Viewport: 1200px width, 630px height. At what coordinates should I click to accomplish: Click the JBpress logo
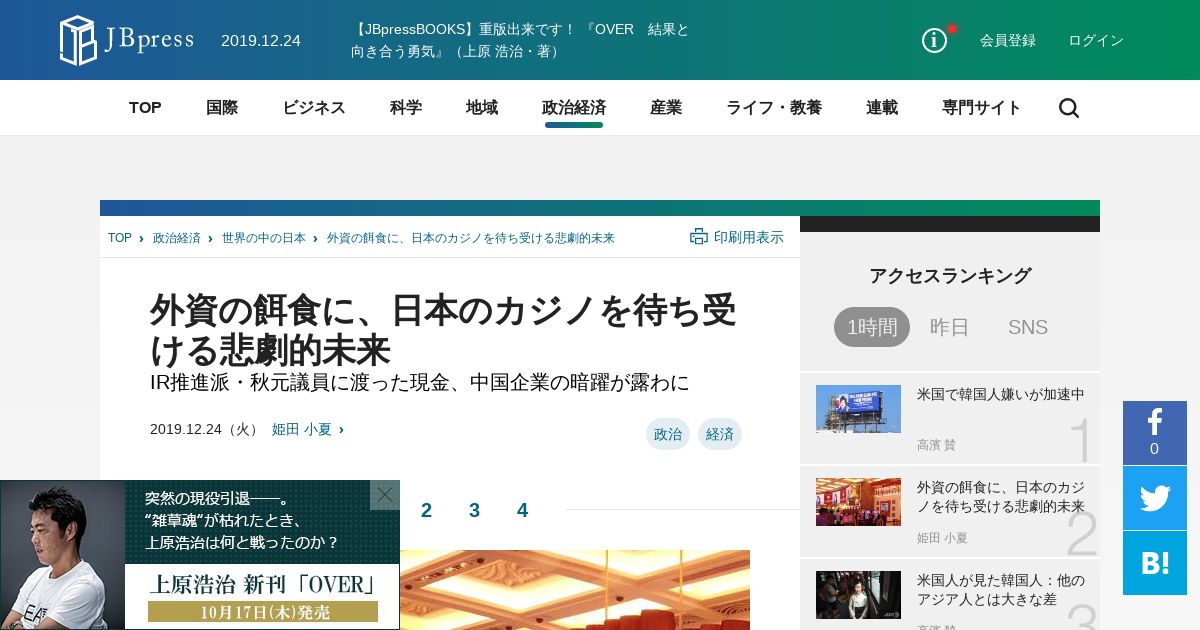coord(127,40)
